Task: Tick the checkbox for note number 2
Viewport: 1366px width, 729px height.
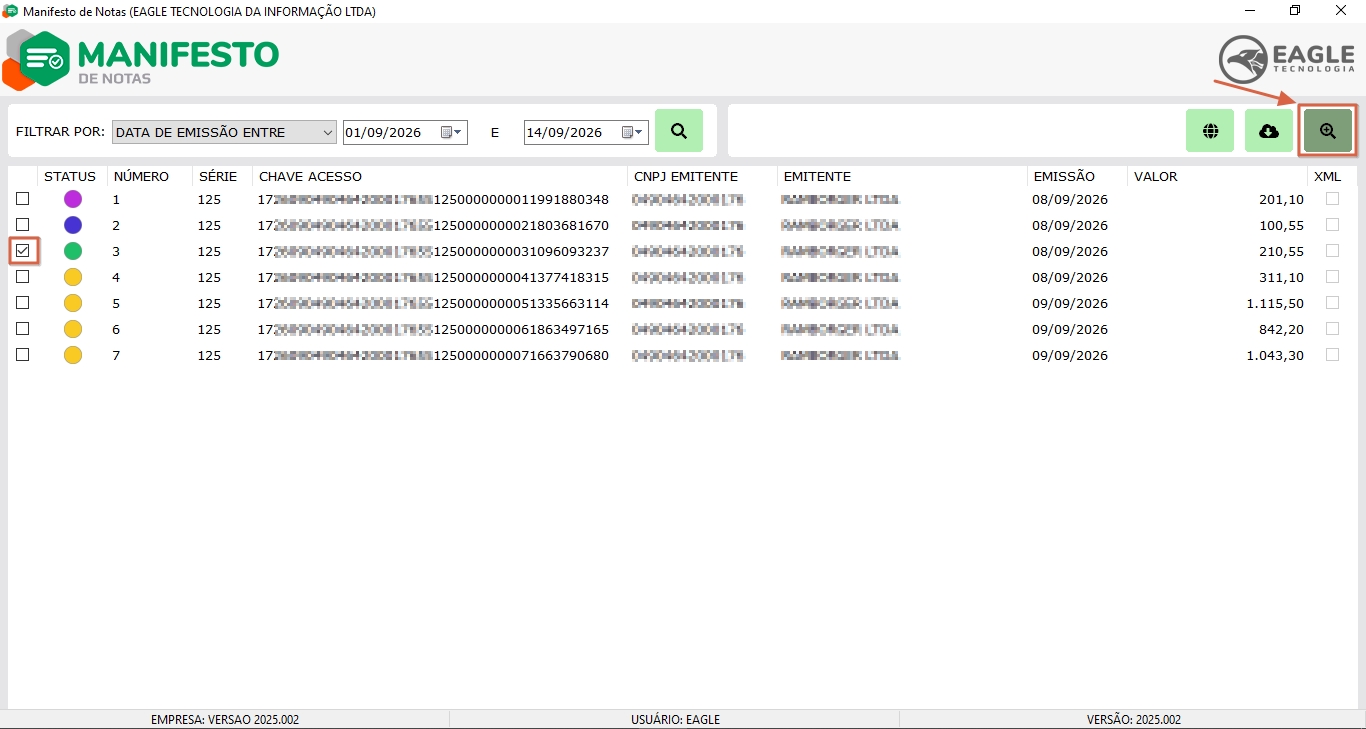Action: (x=23, y=225)
